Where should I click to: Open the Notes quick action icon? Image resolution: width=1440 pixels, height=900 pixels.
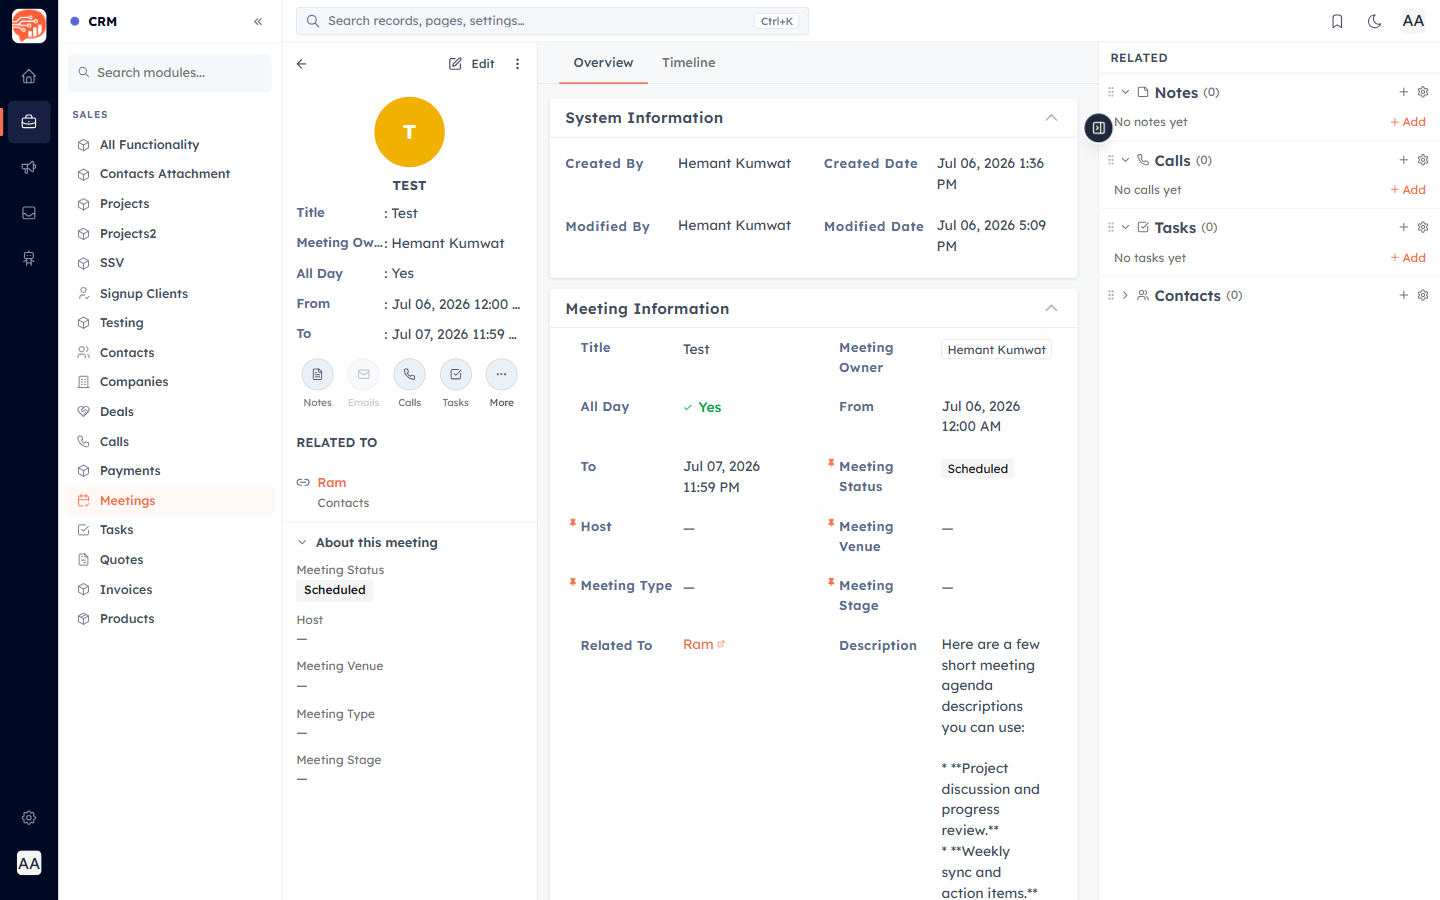(x=317, y=375)
